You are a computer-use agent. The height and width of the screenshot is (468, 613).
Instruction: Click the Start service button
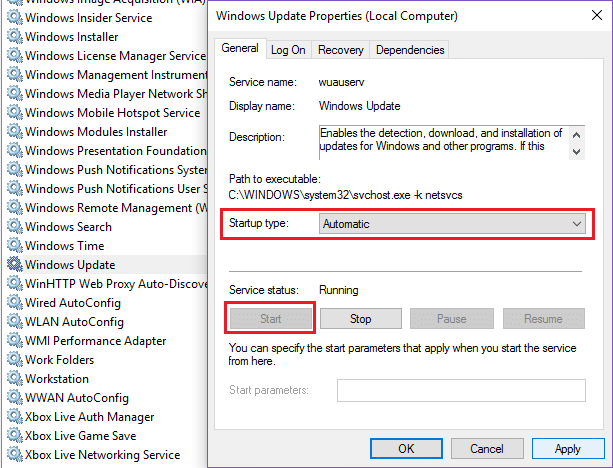(x=271, y=319)
